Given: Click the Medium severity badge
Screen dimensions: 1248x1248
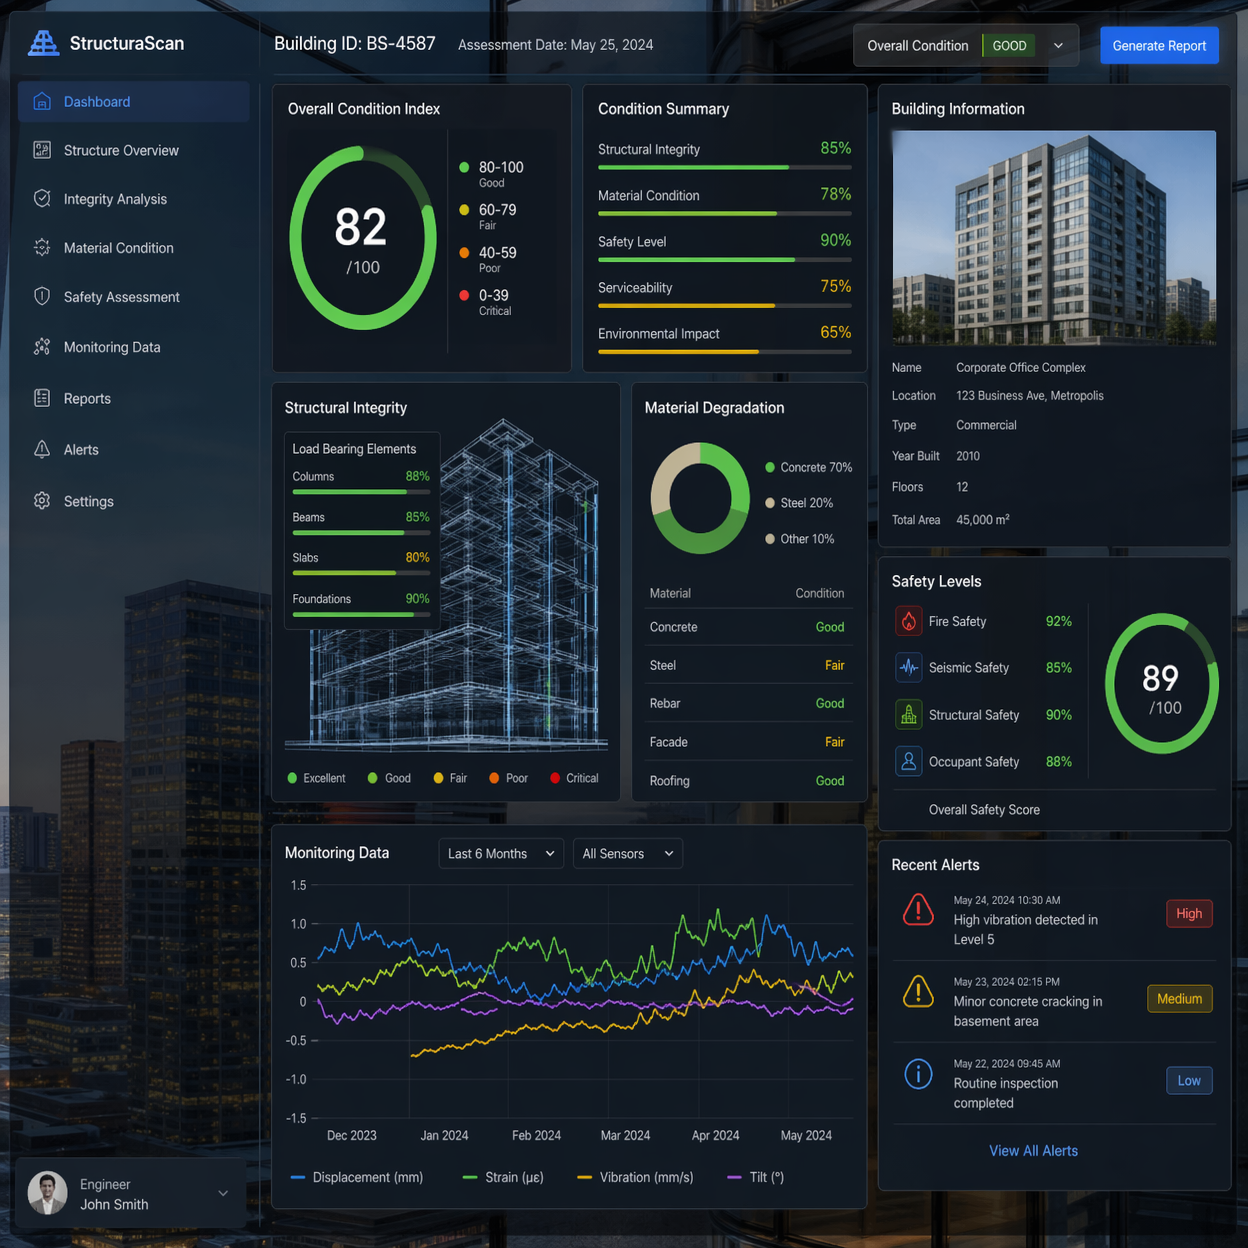Looking at the screenshot, I should (1179, 998).
